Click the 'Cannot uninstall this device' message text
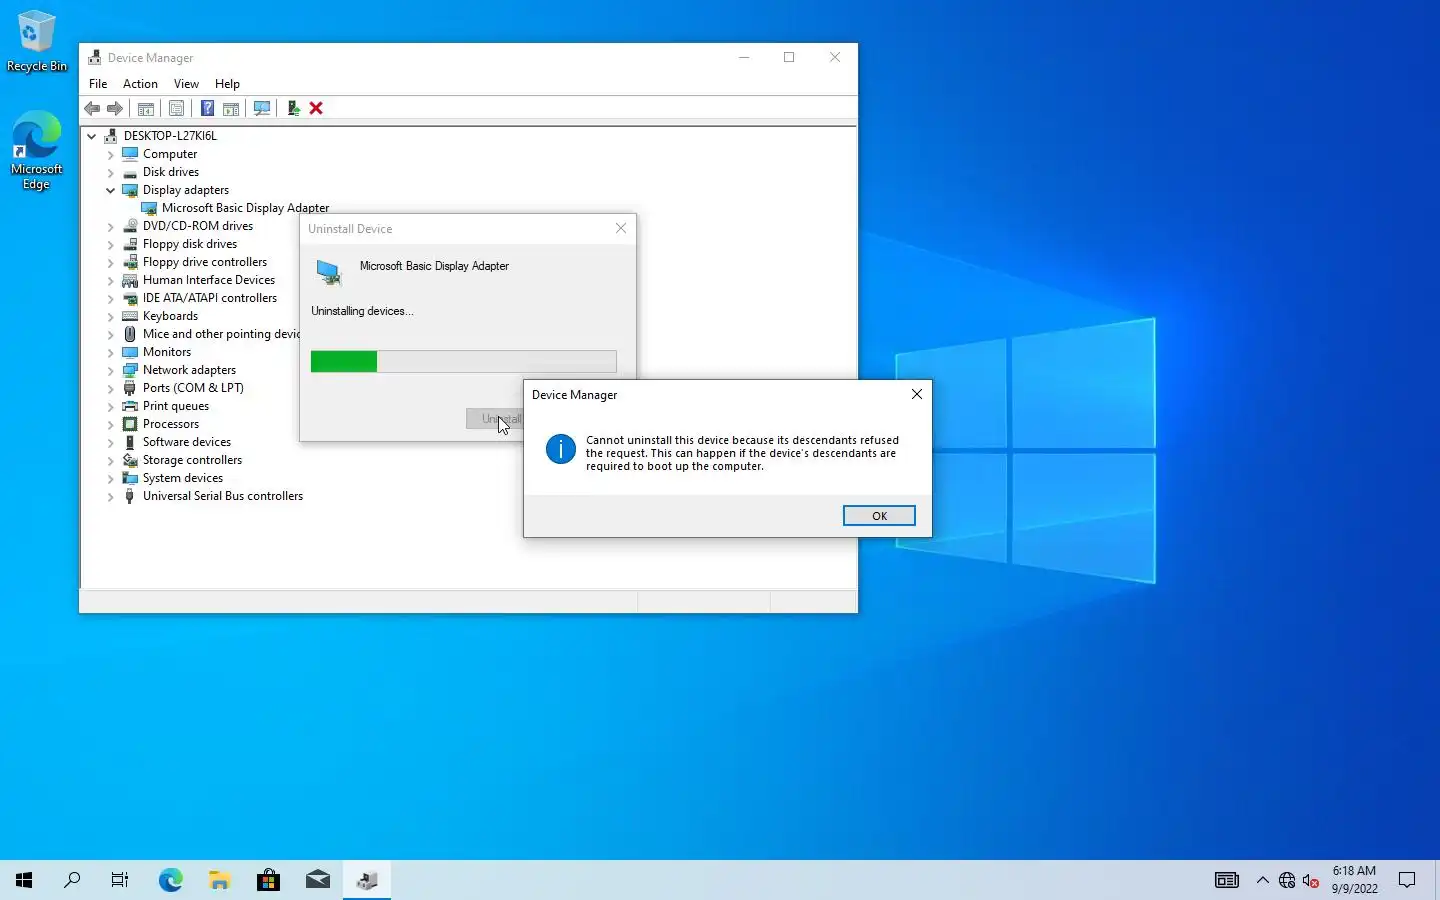Viewport: 1440px width, 900px height. tap(742, 453)
